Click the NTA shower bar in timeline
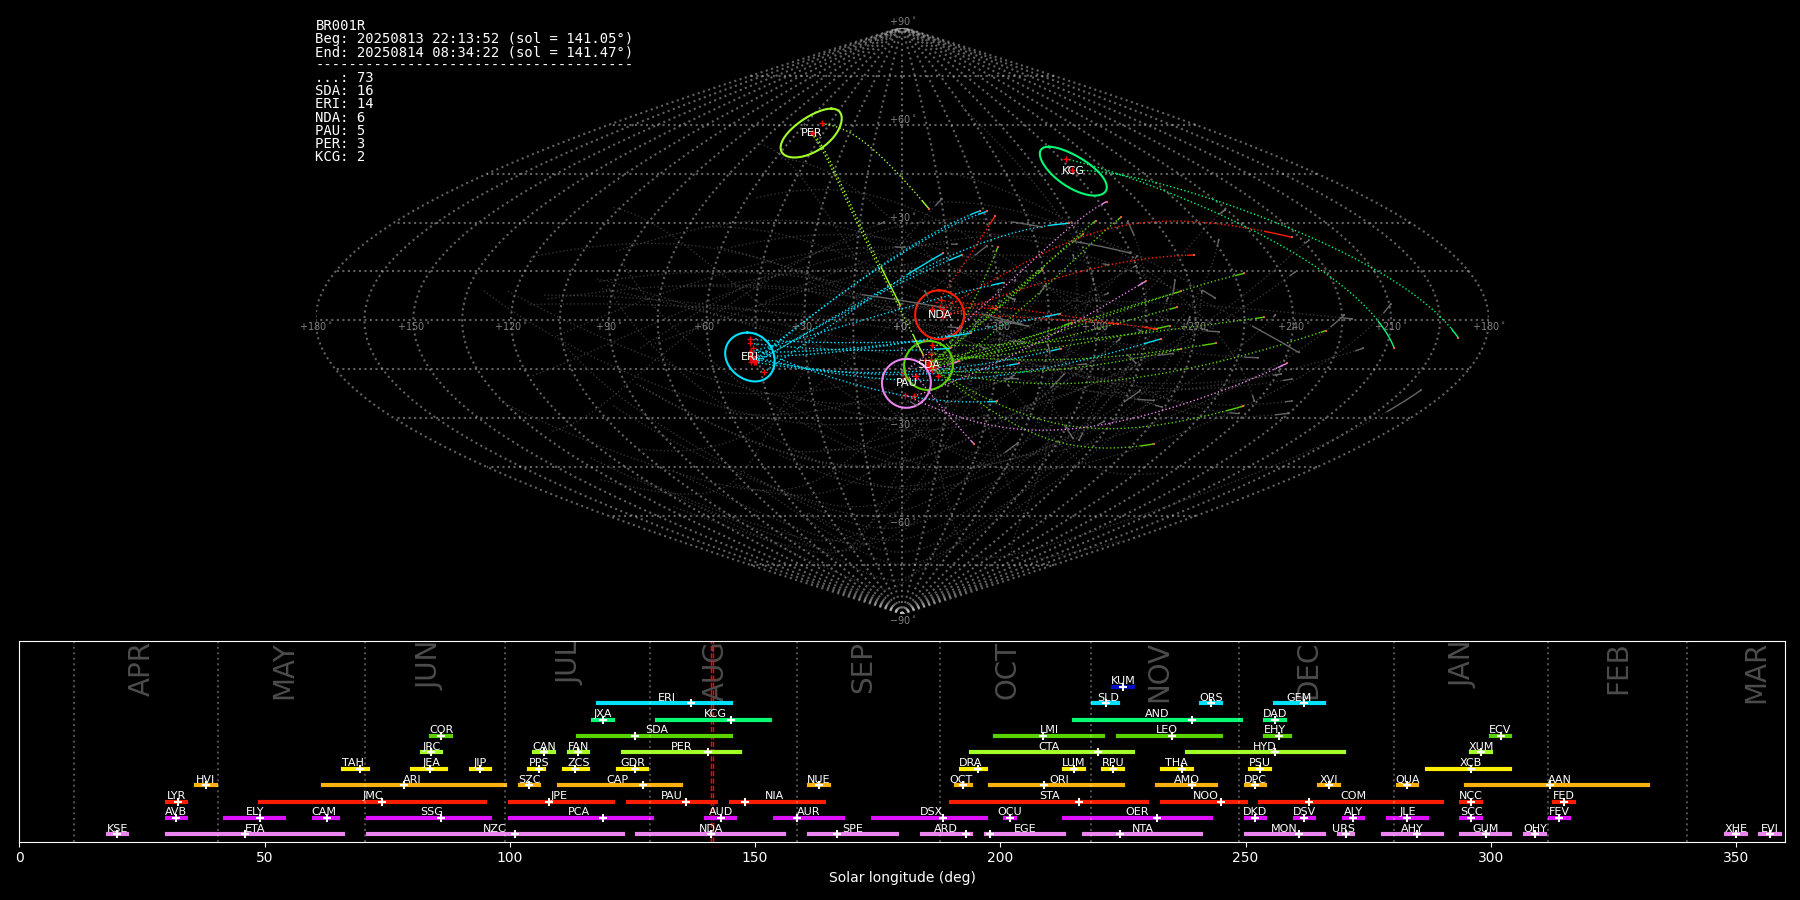1800x900 pixels. [1142, 834]
